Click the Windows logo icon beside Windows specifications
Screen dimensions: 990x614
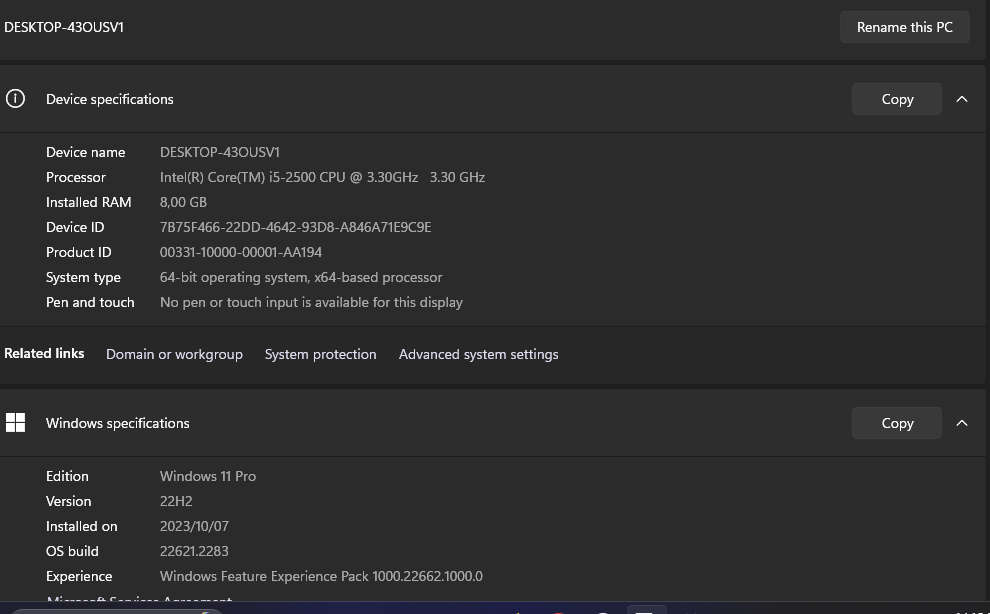point(16,423)
